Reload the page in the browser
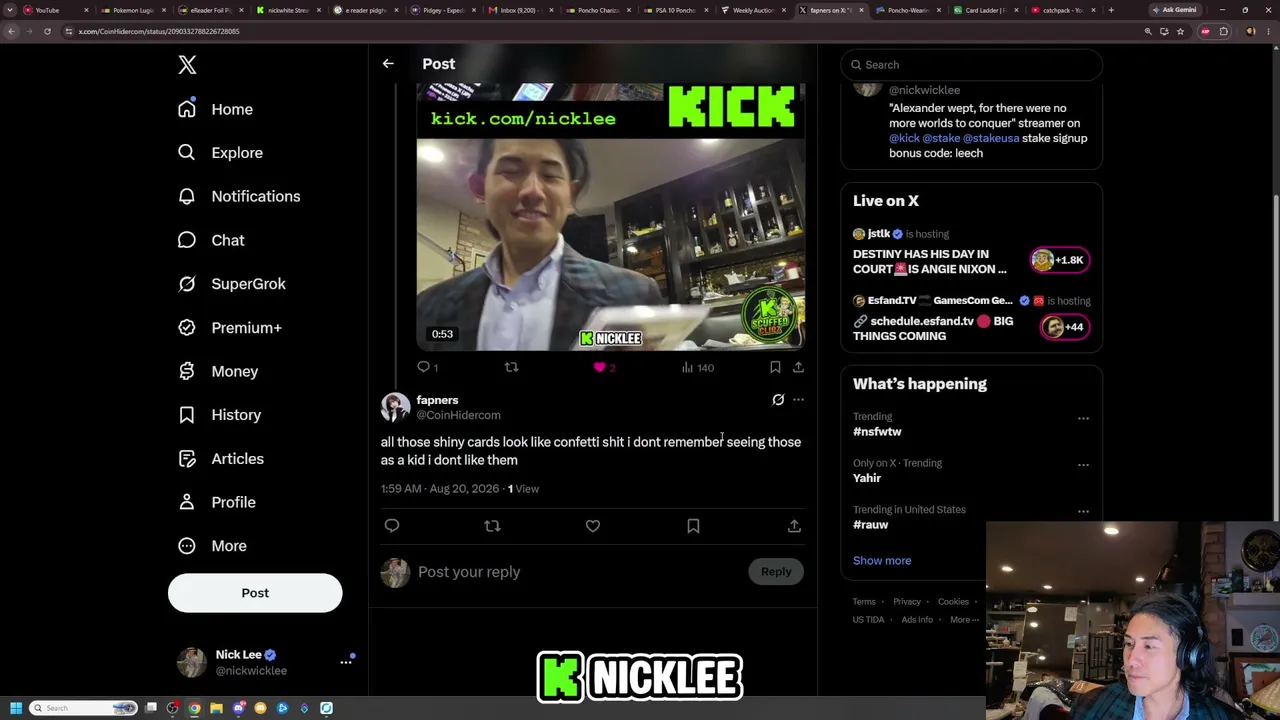This screenshot has height=720, width=1280. 47,31
